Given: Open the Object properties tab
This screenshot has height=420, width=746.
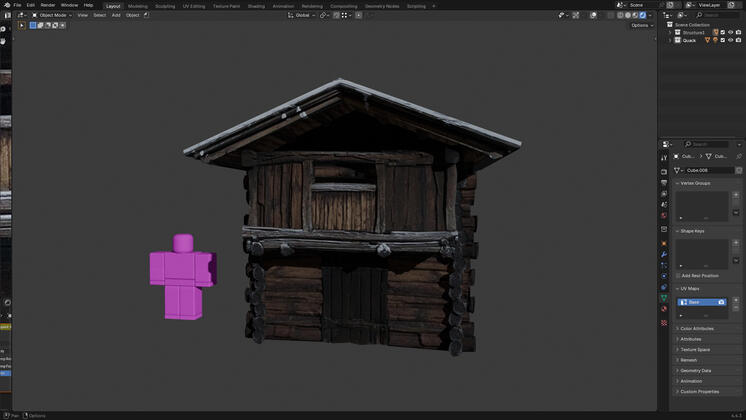Looking at the screenshot, I should coord(664,244).
